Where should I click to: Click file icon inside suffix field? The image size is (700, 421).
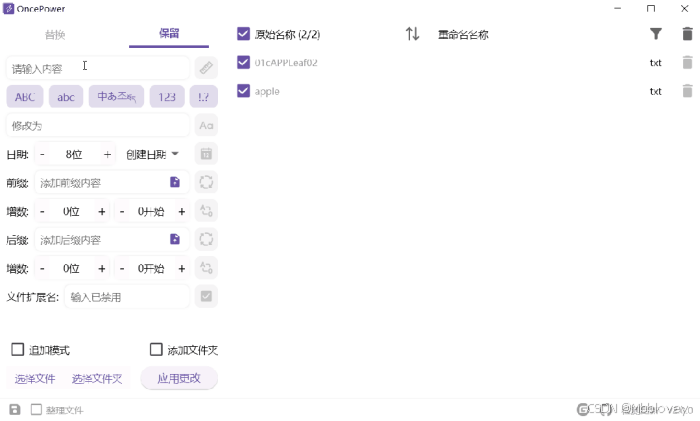(x=175, y=239)
